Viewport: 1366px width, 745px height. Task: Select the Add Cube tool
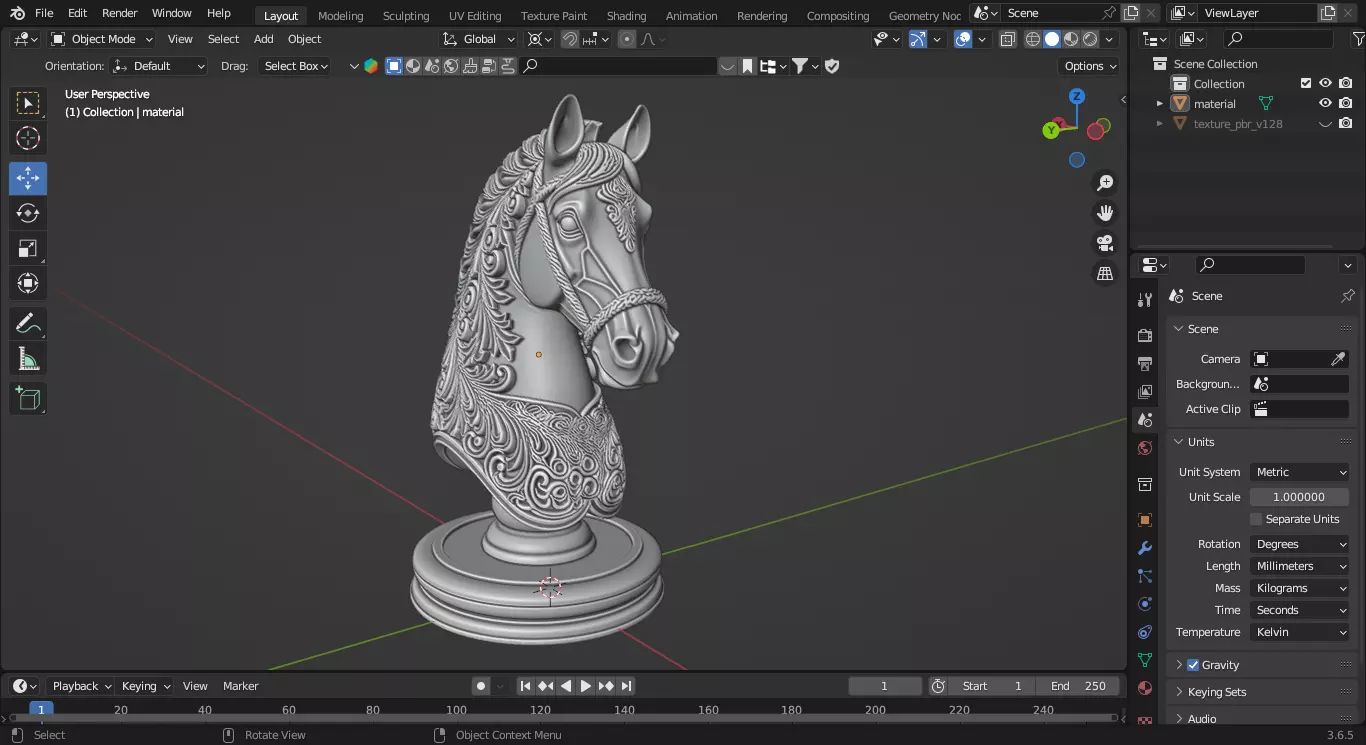pyautogui.click(x=28, y=399)
